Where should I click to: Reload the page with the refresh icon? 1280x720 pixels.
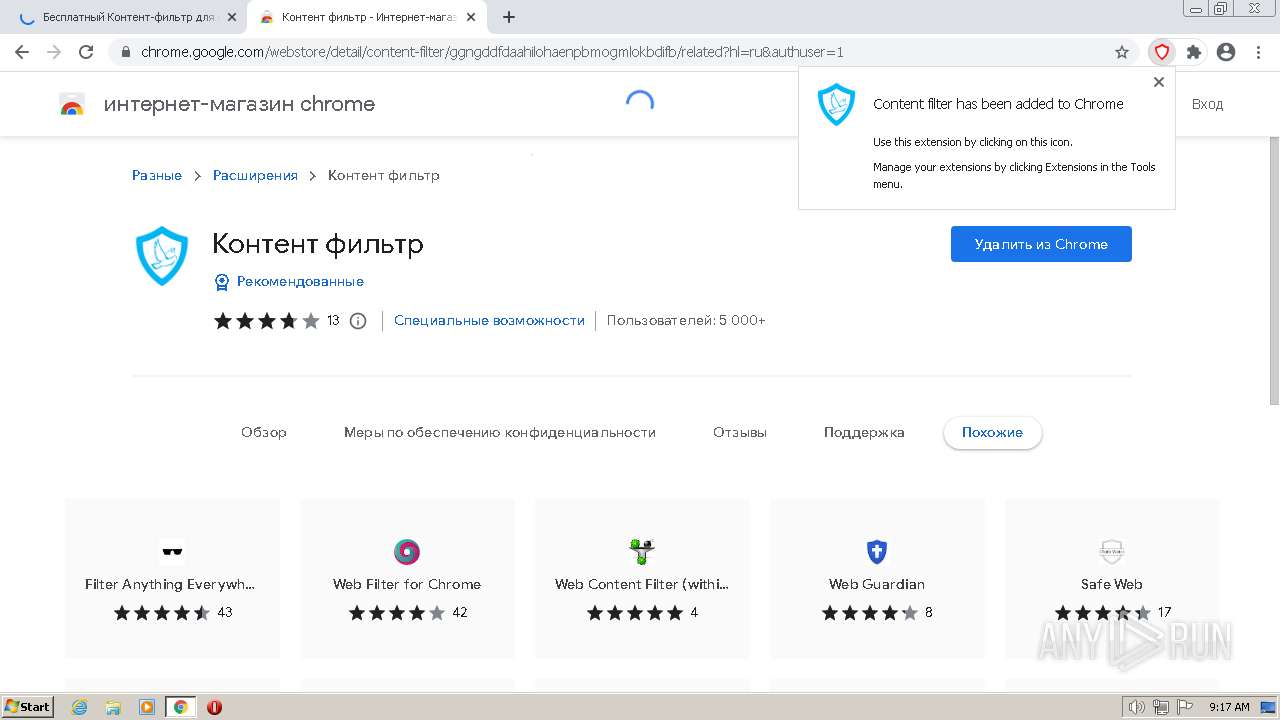[86, 52]
